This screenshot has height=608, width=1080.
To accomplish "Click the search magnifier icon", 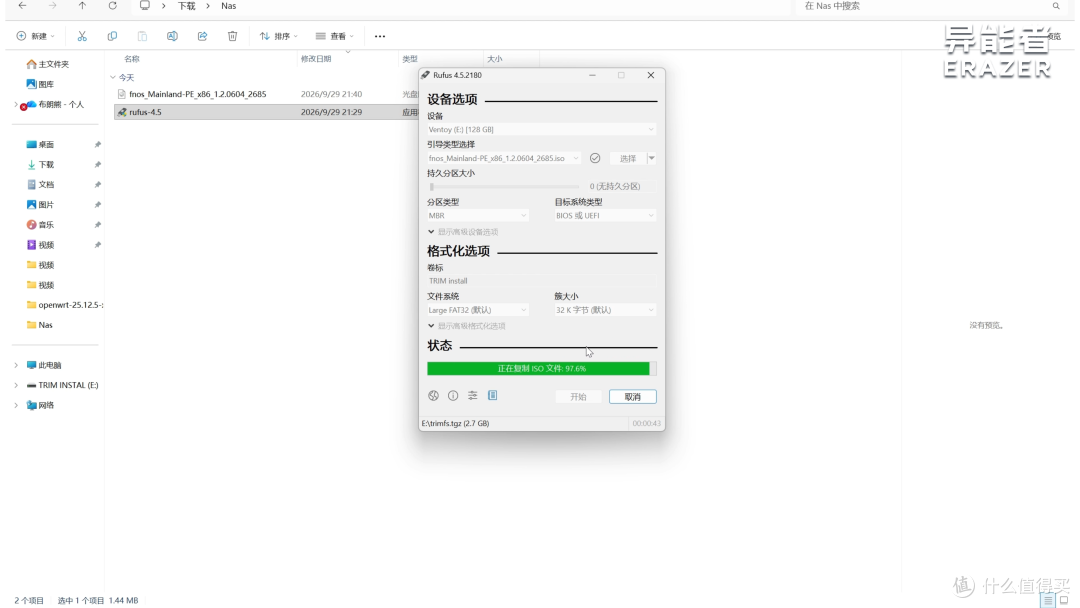I will pyautogui.click(x=1056, y=6).
